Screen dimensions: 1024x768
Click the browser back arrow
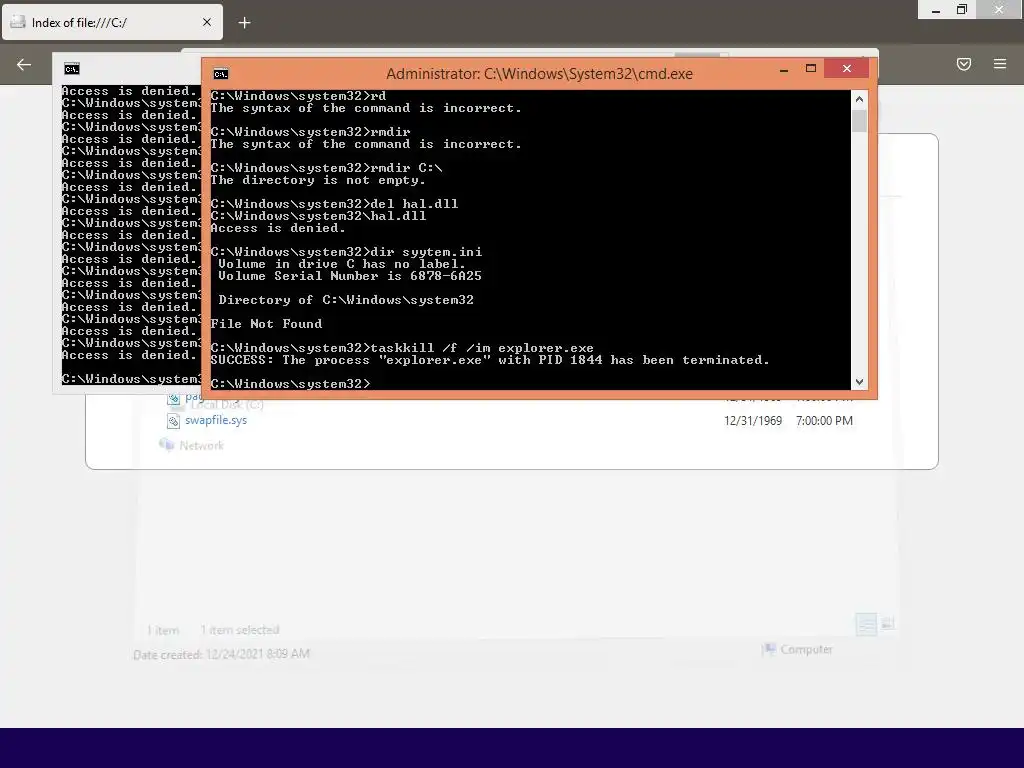click(24, 64)
